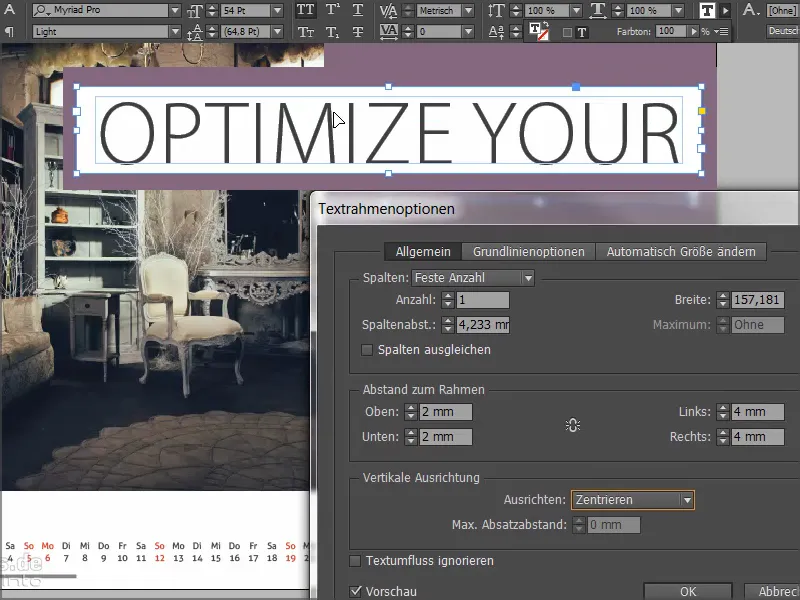The width and height of the screenshot is (800, 600).
Task: Adjust the Anzahl stepper arrows
Action: tap(447, 300)
